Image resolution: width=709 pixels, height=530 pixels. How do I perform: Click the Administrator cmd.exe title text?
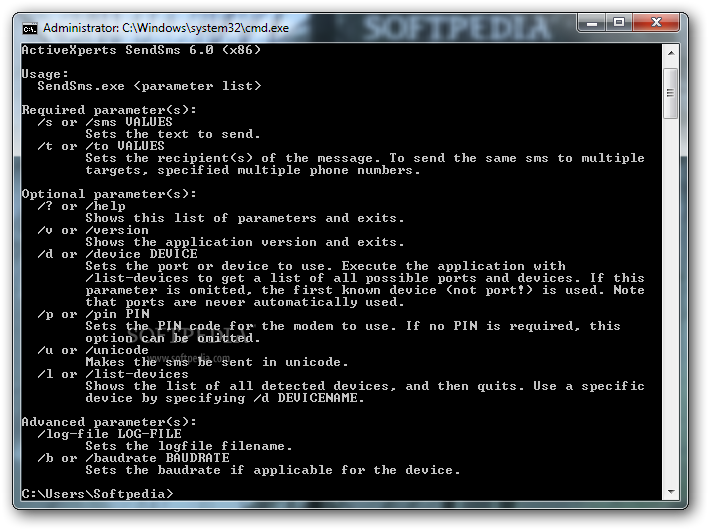point(166,28)
